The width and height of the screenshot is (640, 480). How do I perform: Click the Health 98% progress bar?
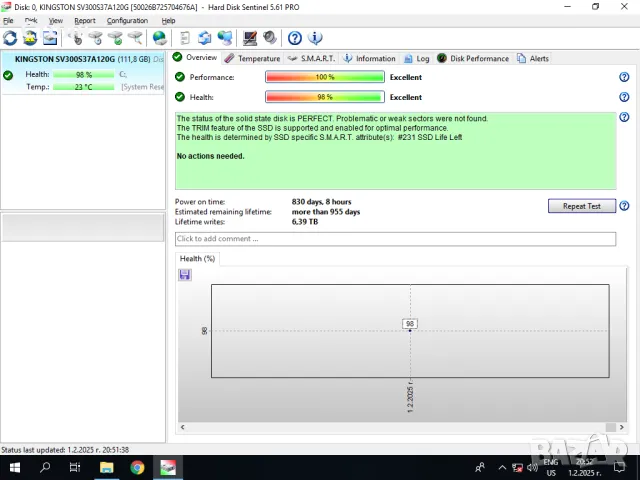[325, 97]
